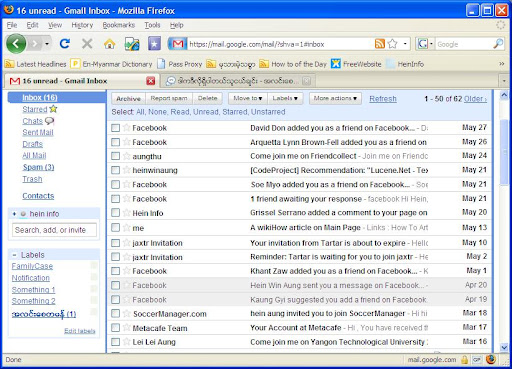Click the search magnifier icon
Screen dimensions: 512x369
click(498, 44)
